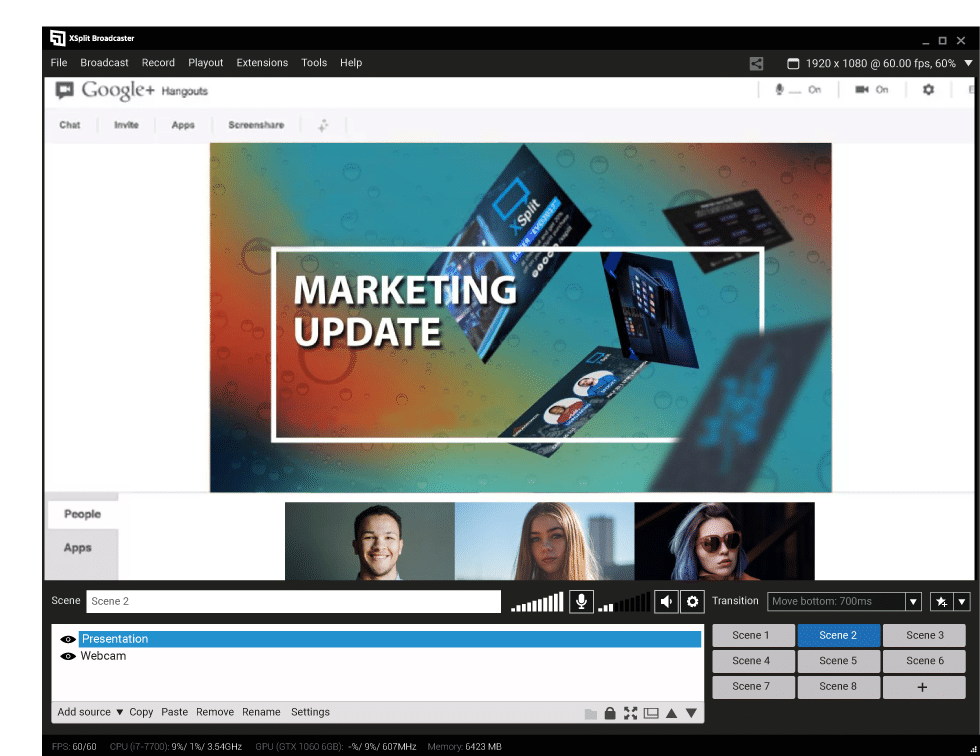980x756 pixels.
Task: Expand resolution and fps dropdown arrow
Action: [968, 63]
